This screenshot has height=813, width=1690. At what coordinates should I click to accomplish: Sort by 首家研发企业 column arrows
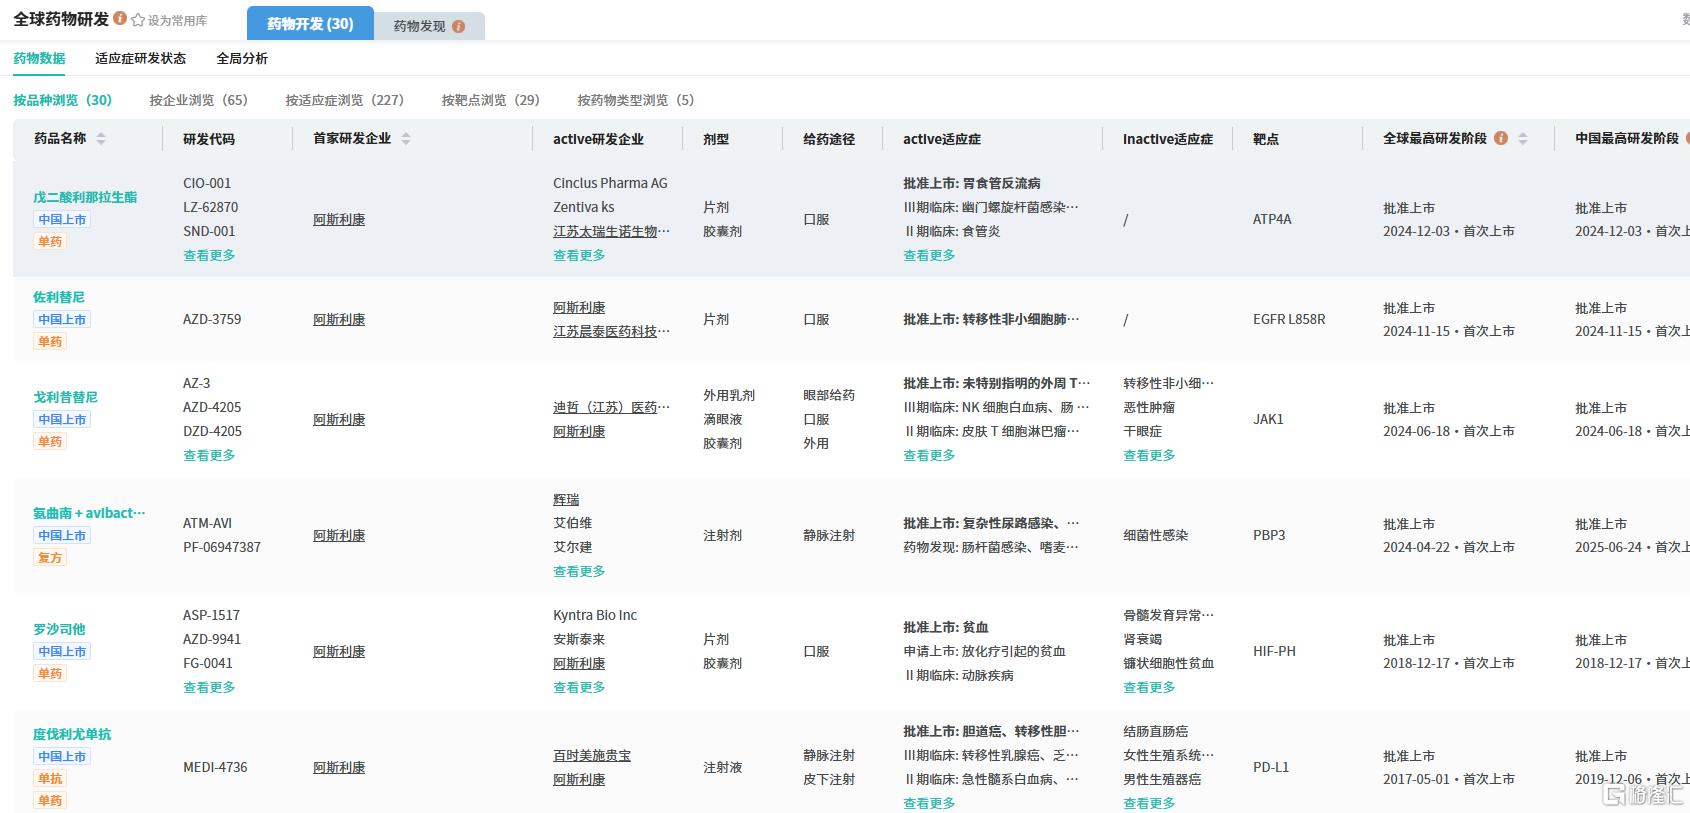(x=406, y=139)
